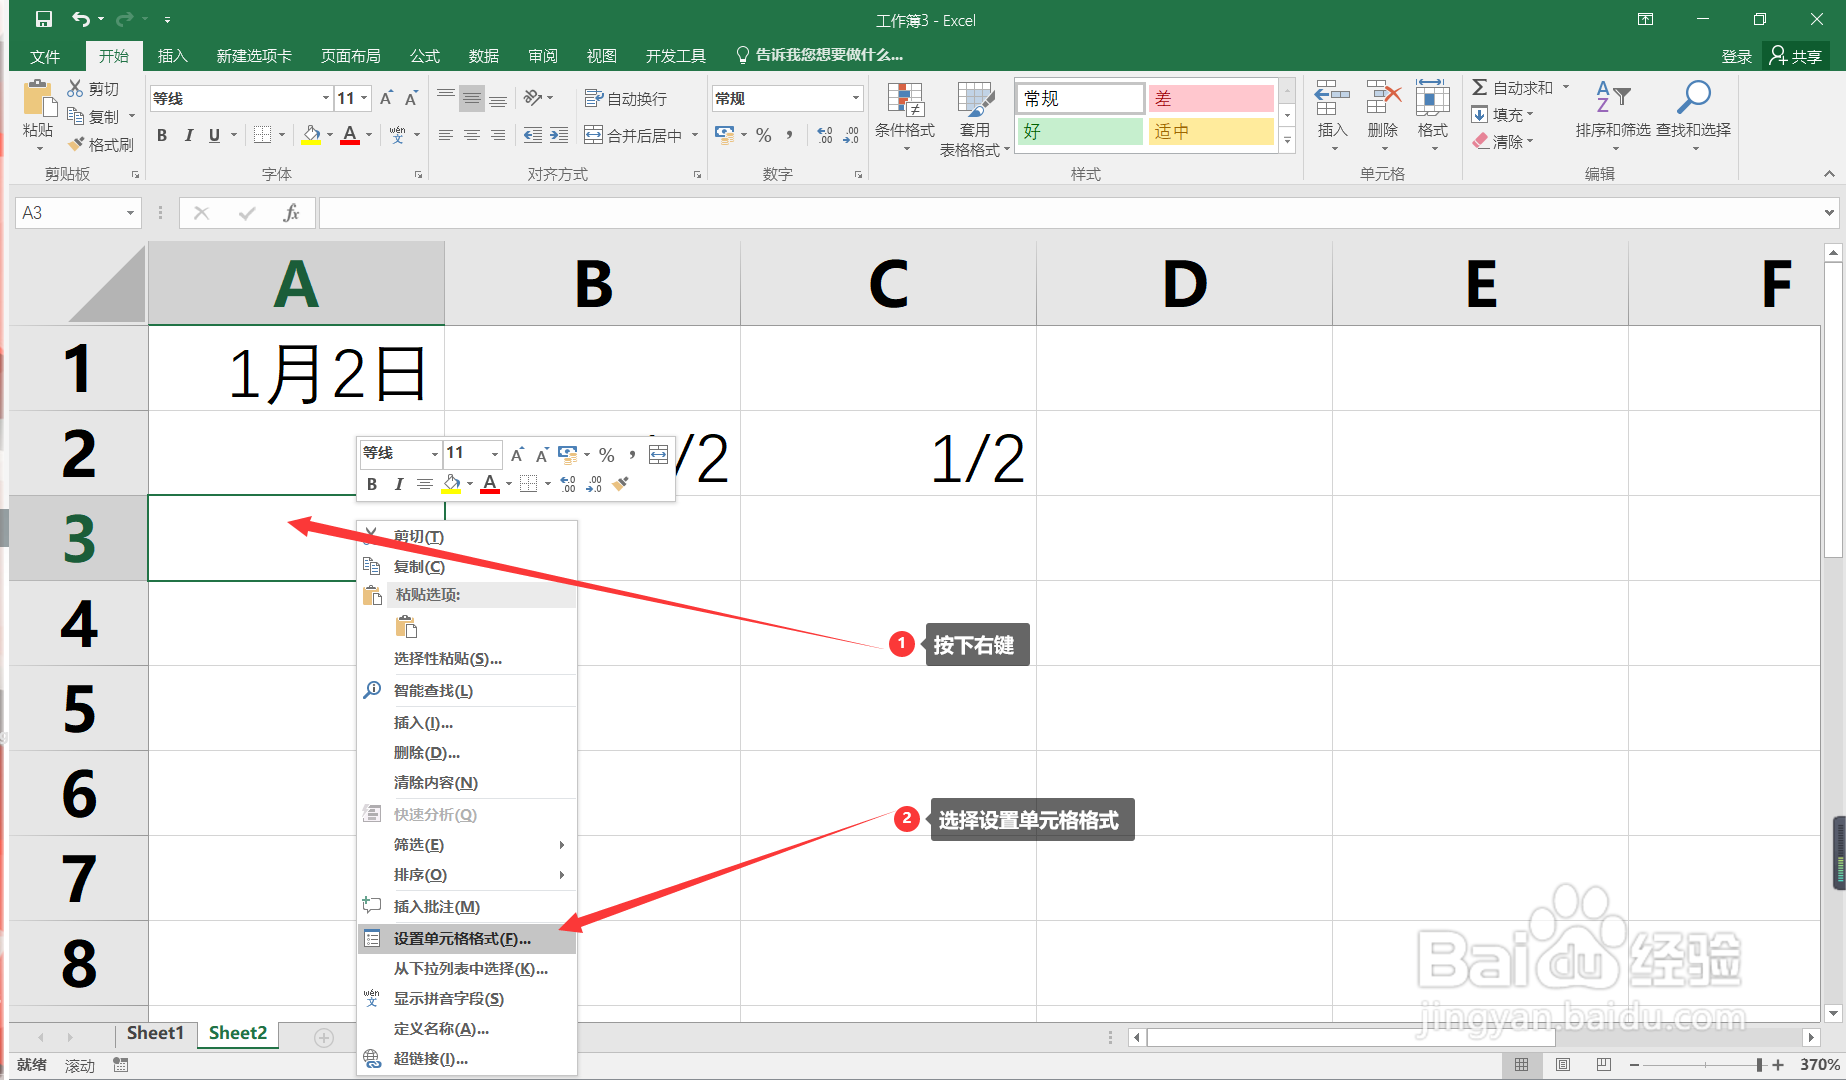Expand the formula bar chevron
The width and height of the screenshot is (1846, 1080).
[1829, 212]
